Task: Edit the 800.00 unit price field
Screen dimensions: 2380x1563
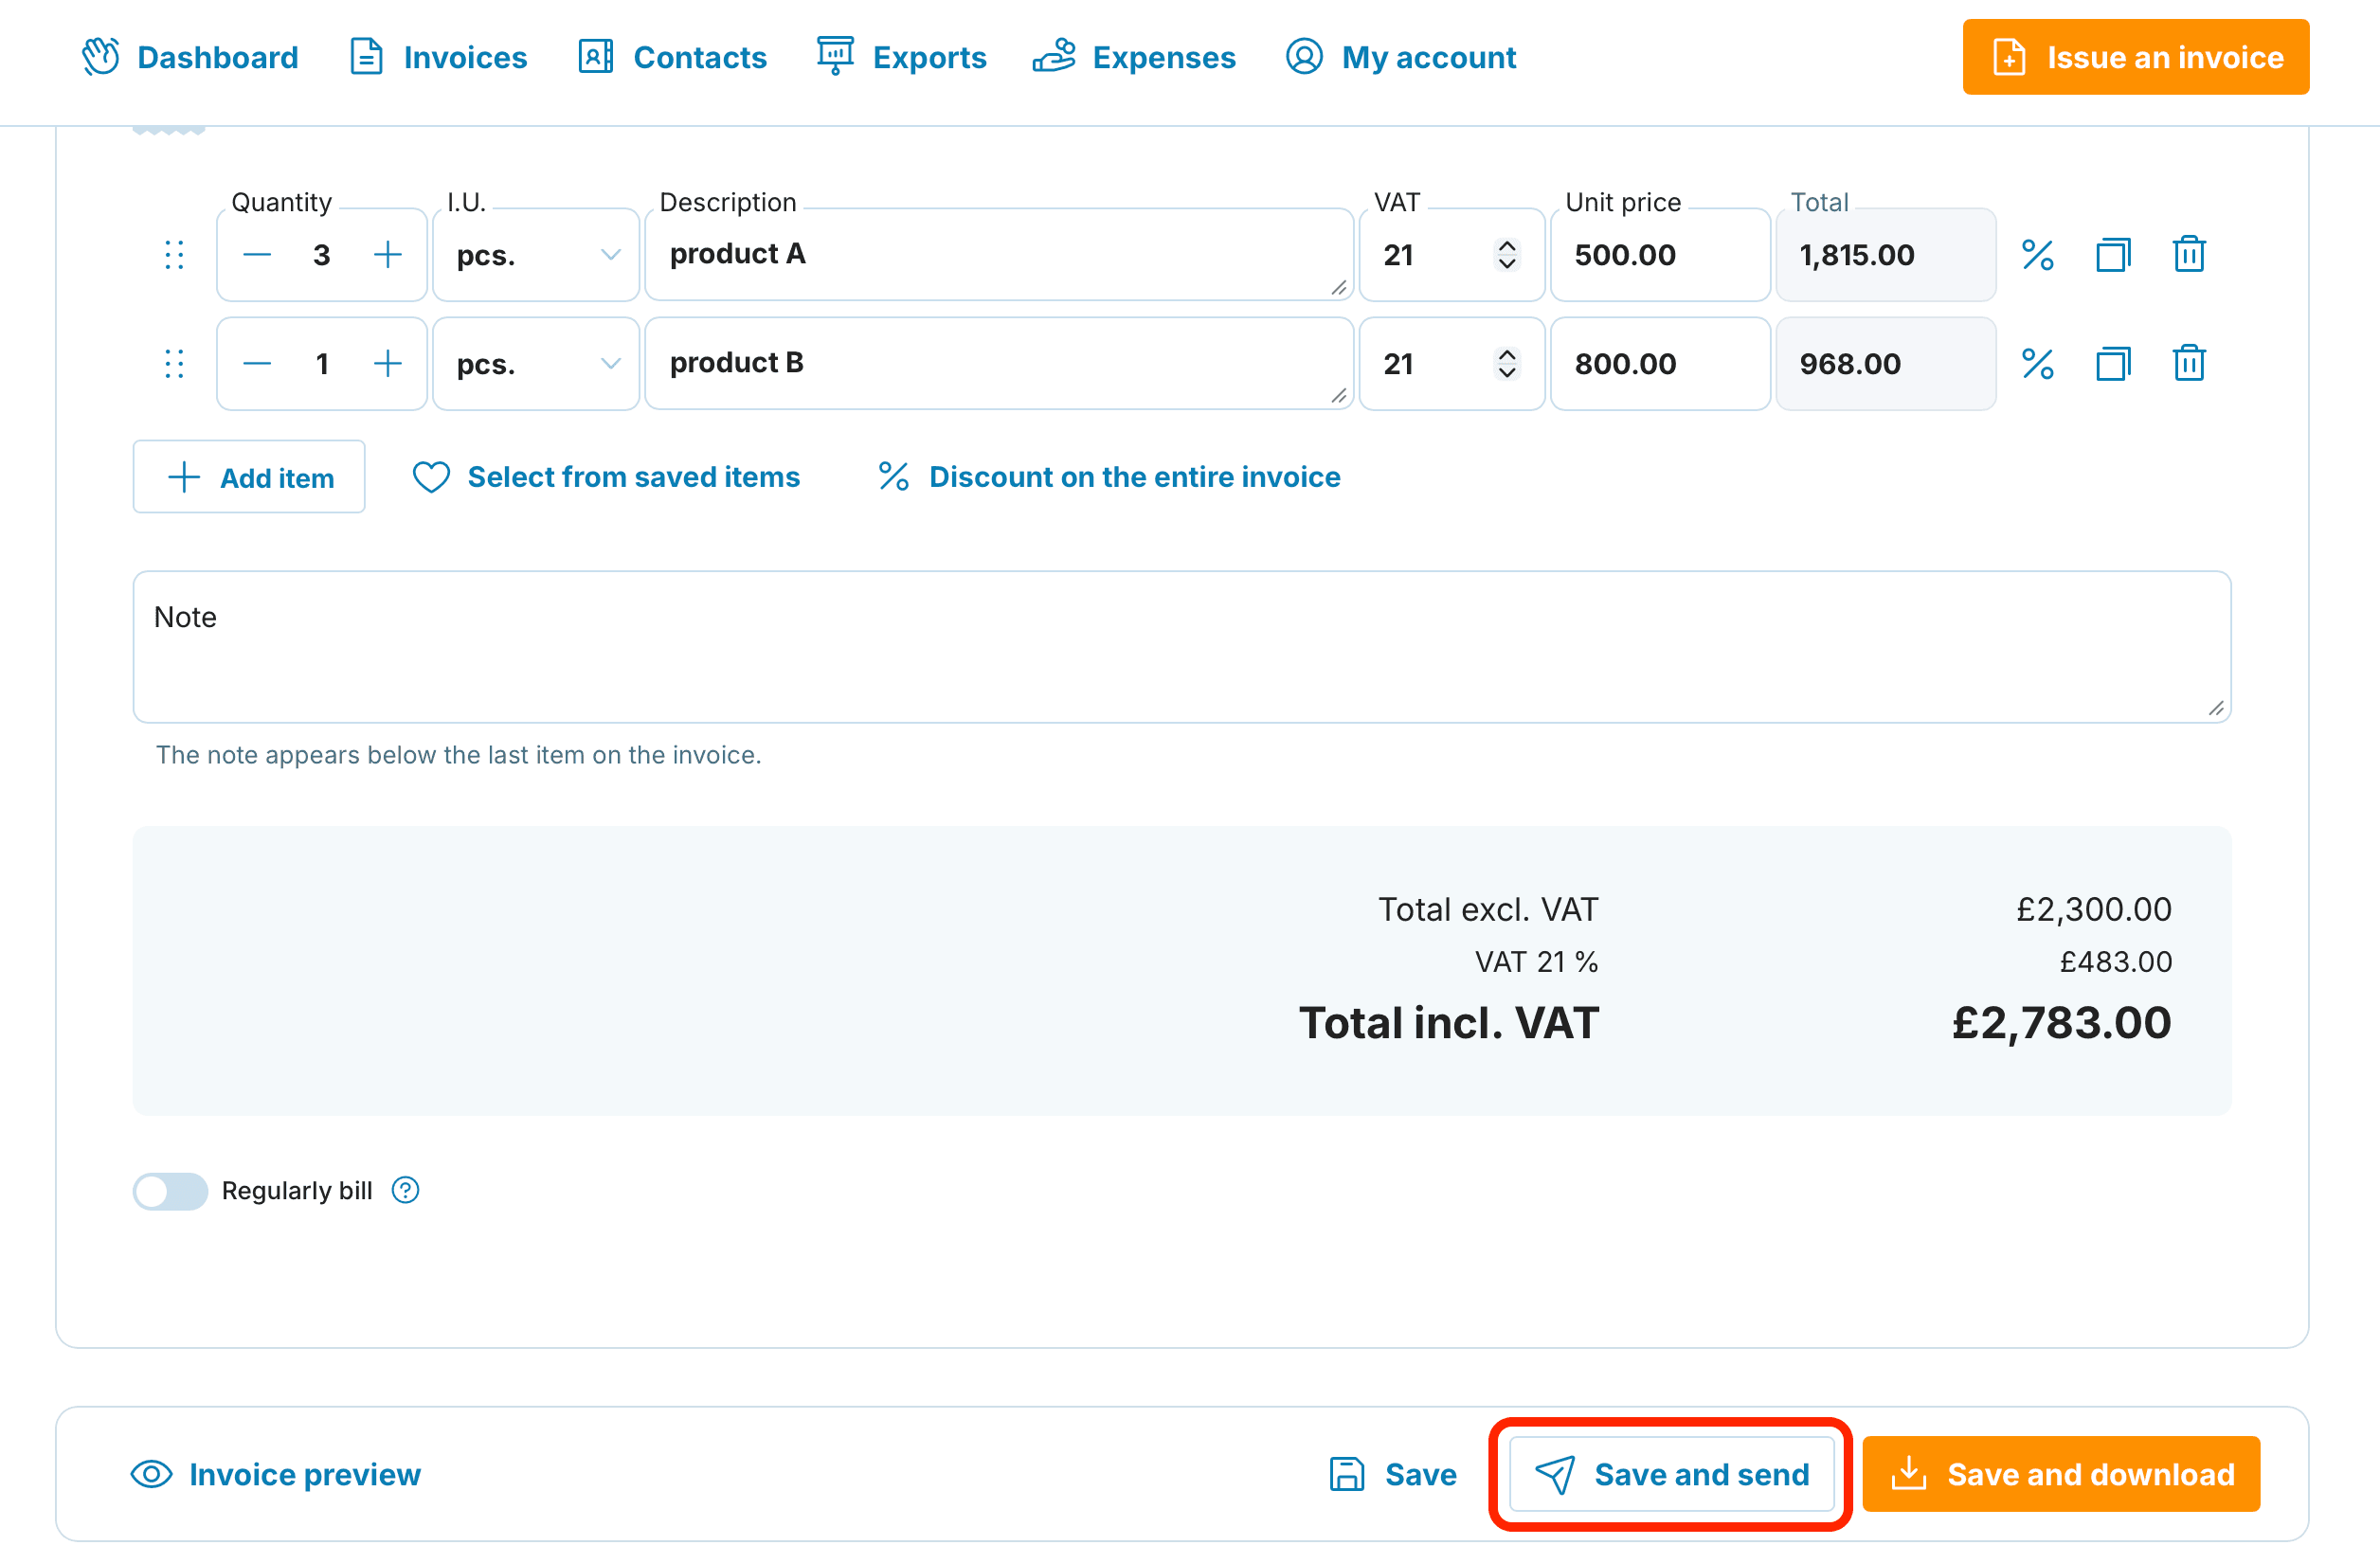Action: coord(1660,364)
